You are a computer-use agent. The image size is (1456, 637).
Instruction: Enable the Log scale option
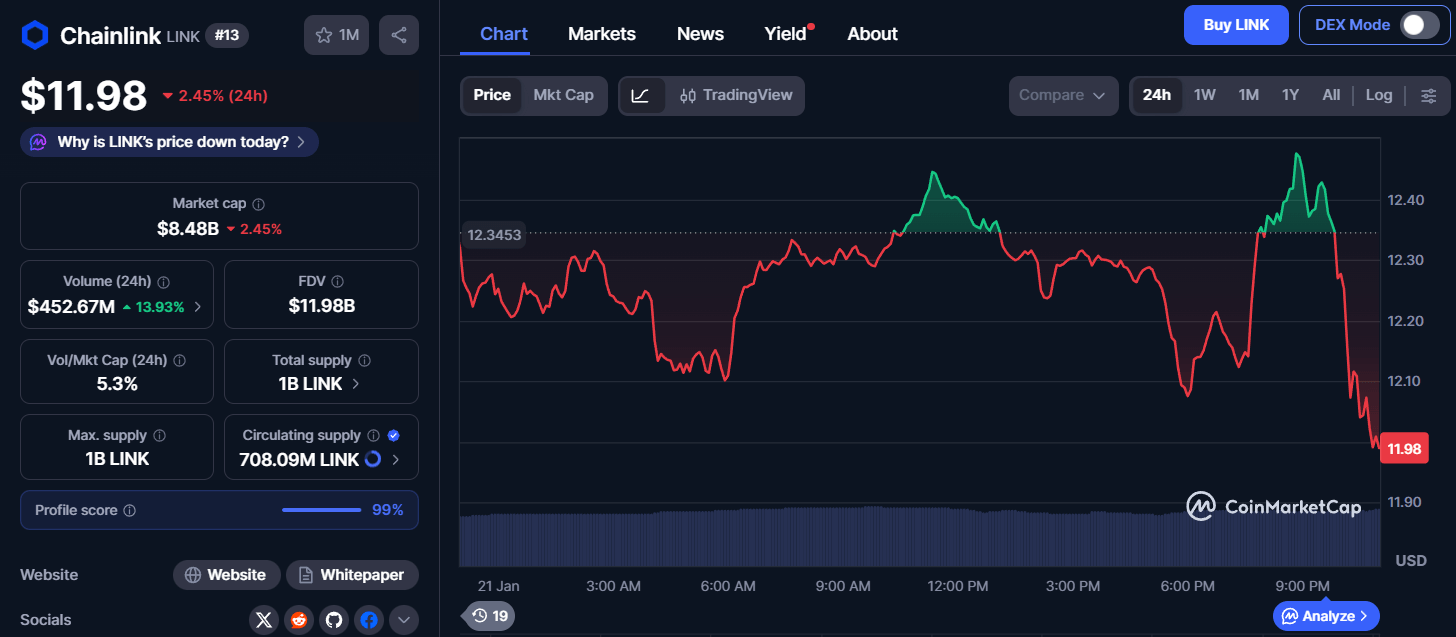(x=1378, y=95)
